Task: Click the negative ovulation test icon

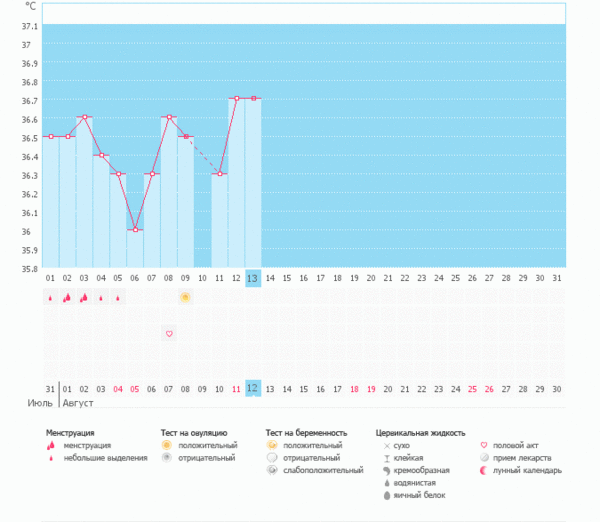Action: point(167,457)
